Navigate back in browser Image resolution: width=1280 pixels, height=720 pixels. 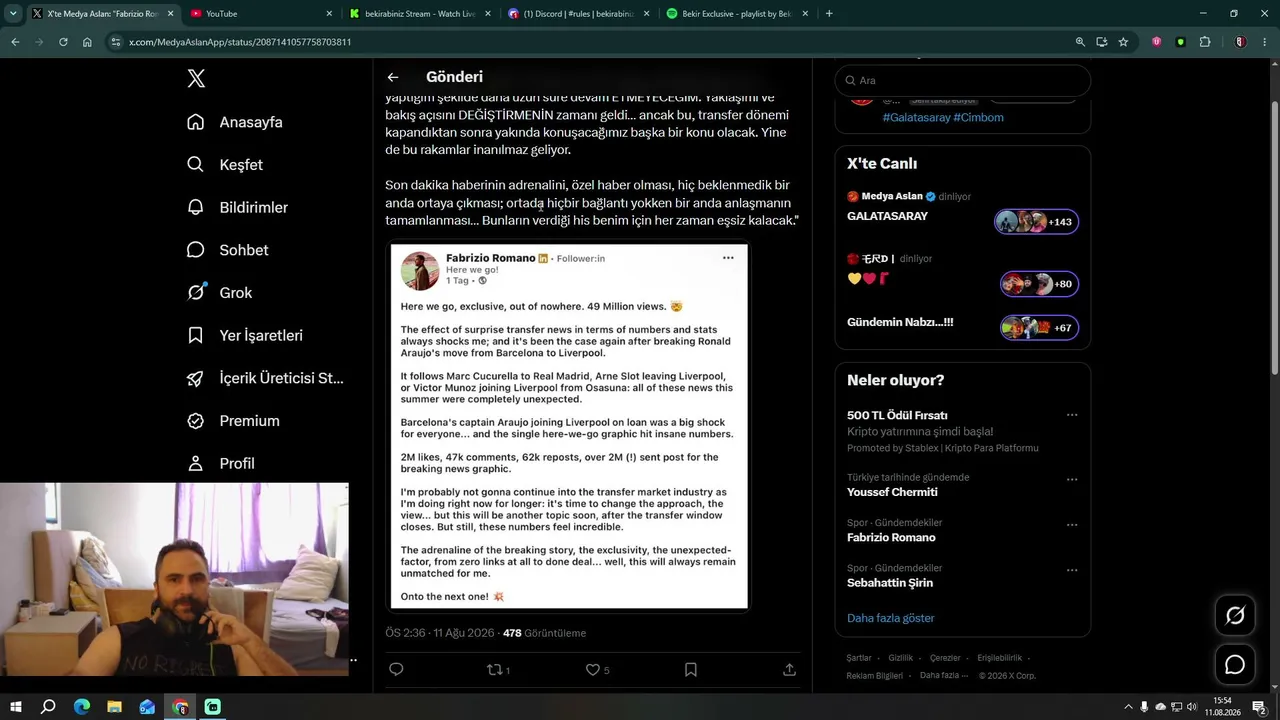pos(15,42)
